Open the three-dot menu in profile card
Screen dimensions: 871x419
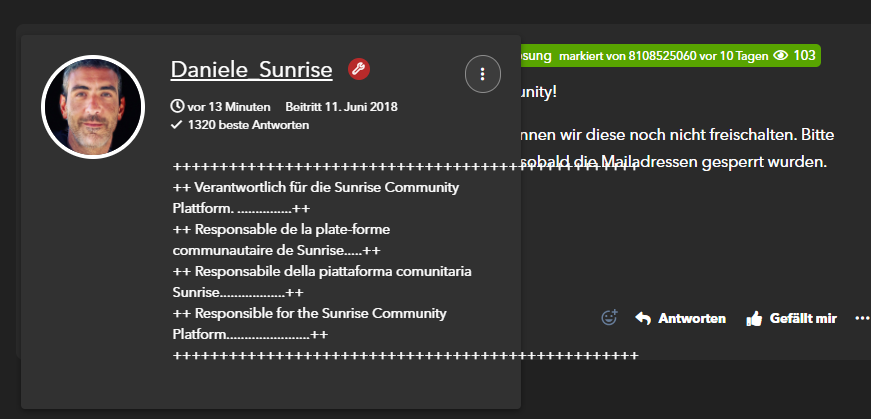pyautogui.click(x=483, y=74)
